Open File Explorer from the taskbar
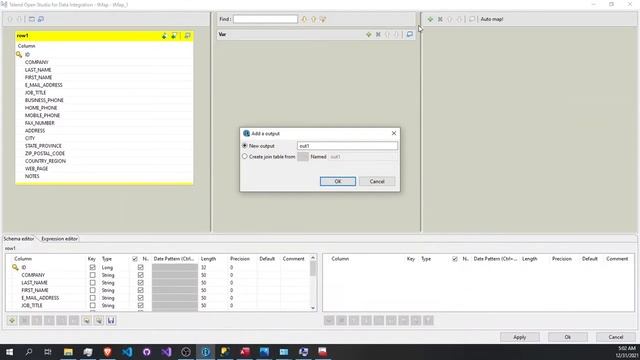This screenshot has width=640, height=360. point(68,352)
